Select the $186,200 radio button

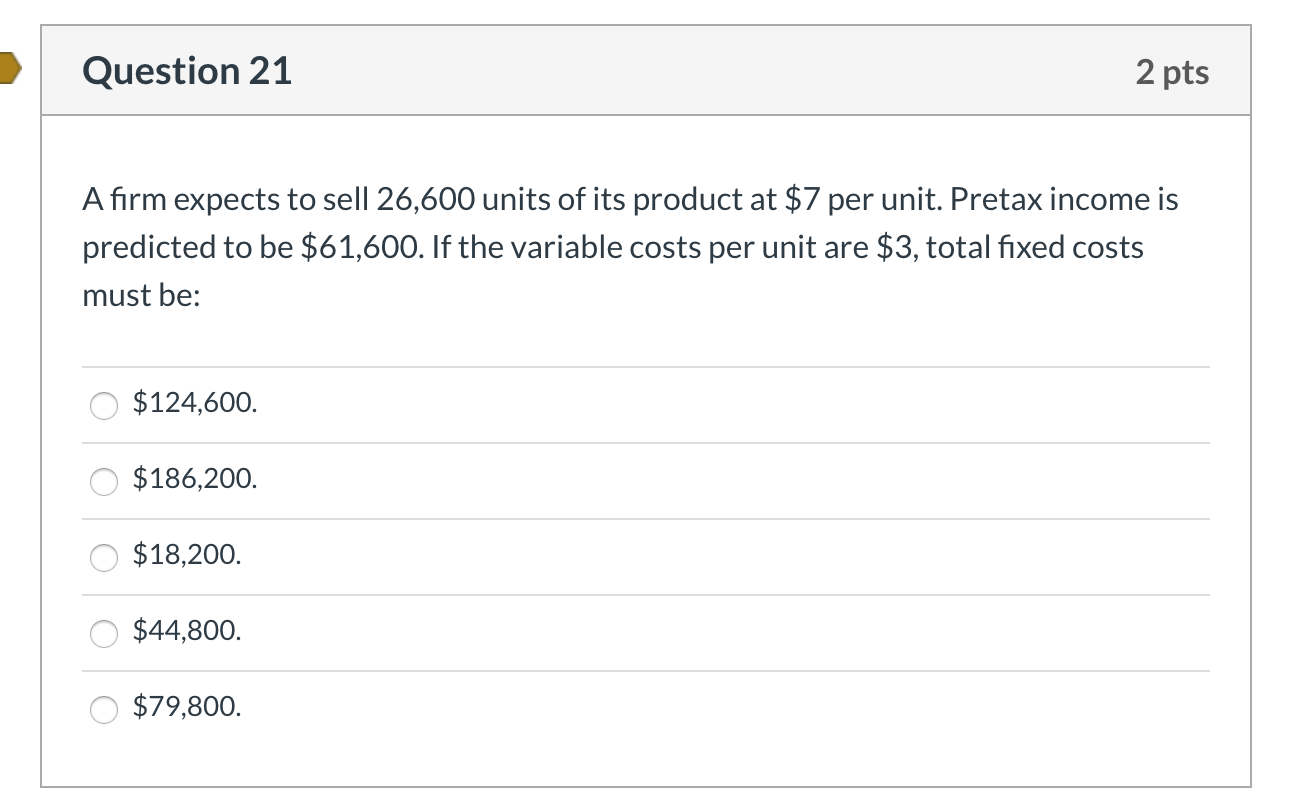point(103,482)
